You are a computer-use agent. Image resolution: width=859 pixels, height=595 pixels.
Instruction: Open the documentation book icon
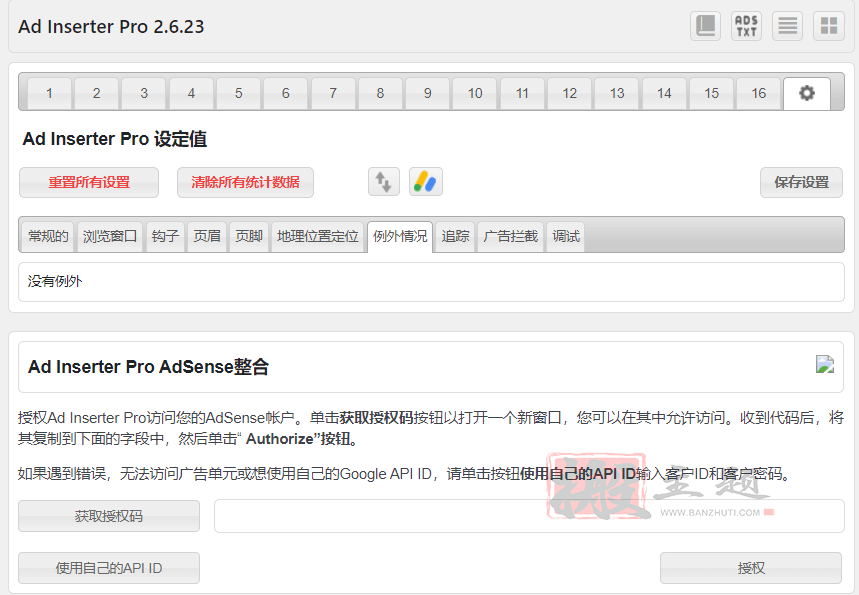pos(705,26)
